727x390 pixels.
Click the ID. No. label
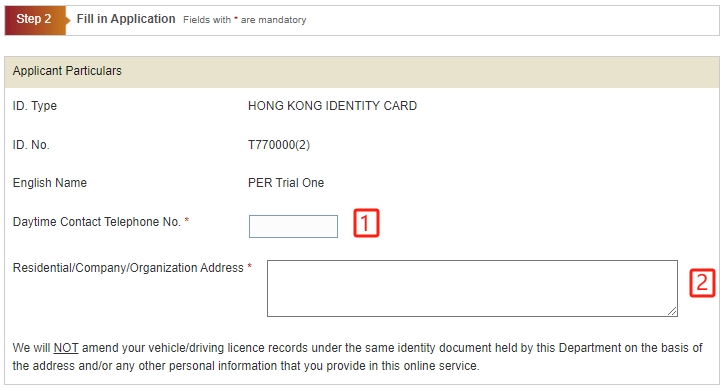coord(31,145)
